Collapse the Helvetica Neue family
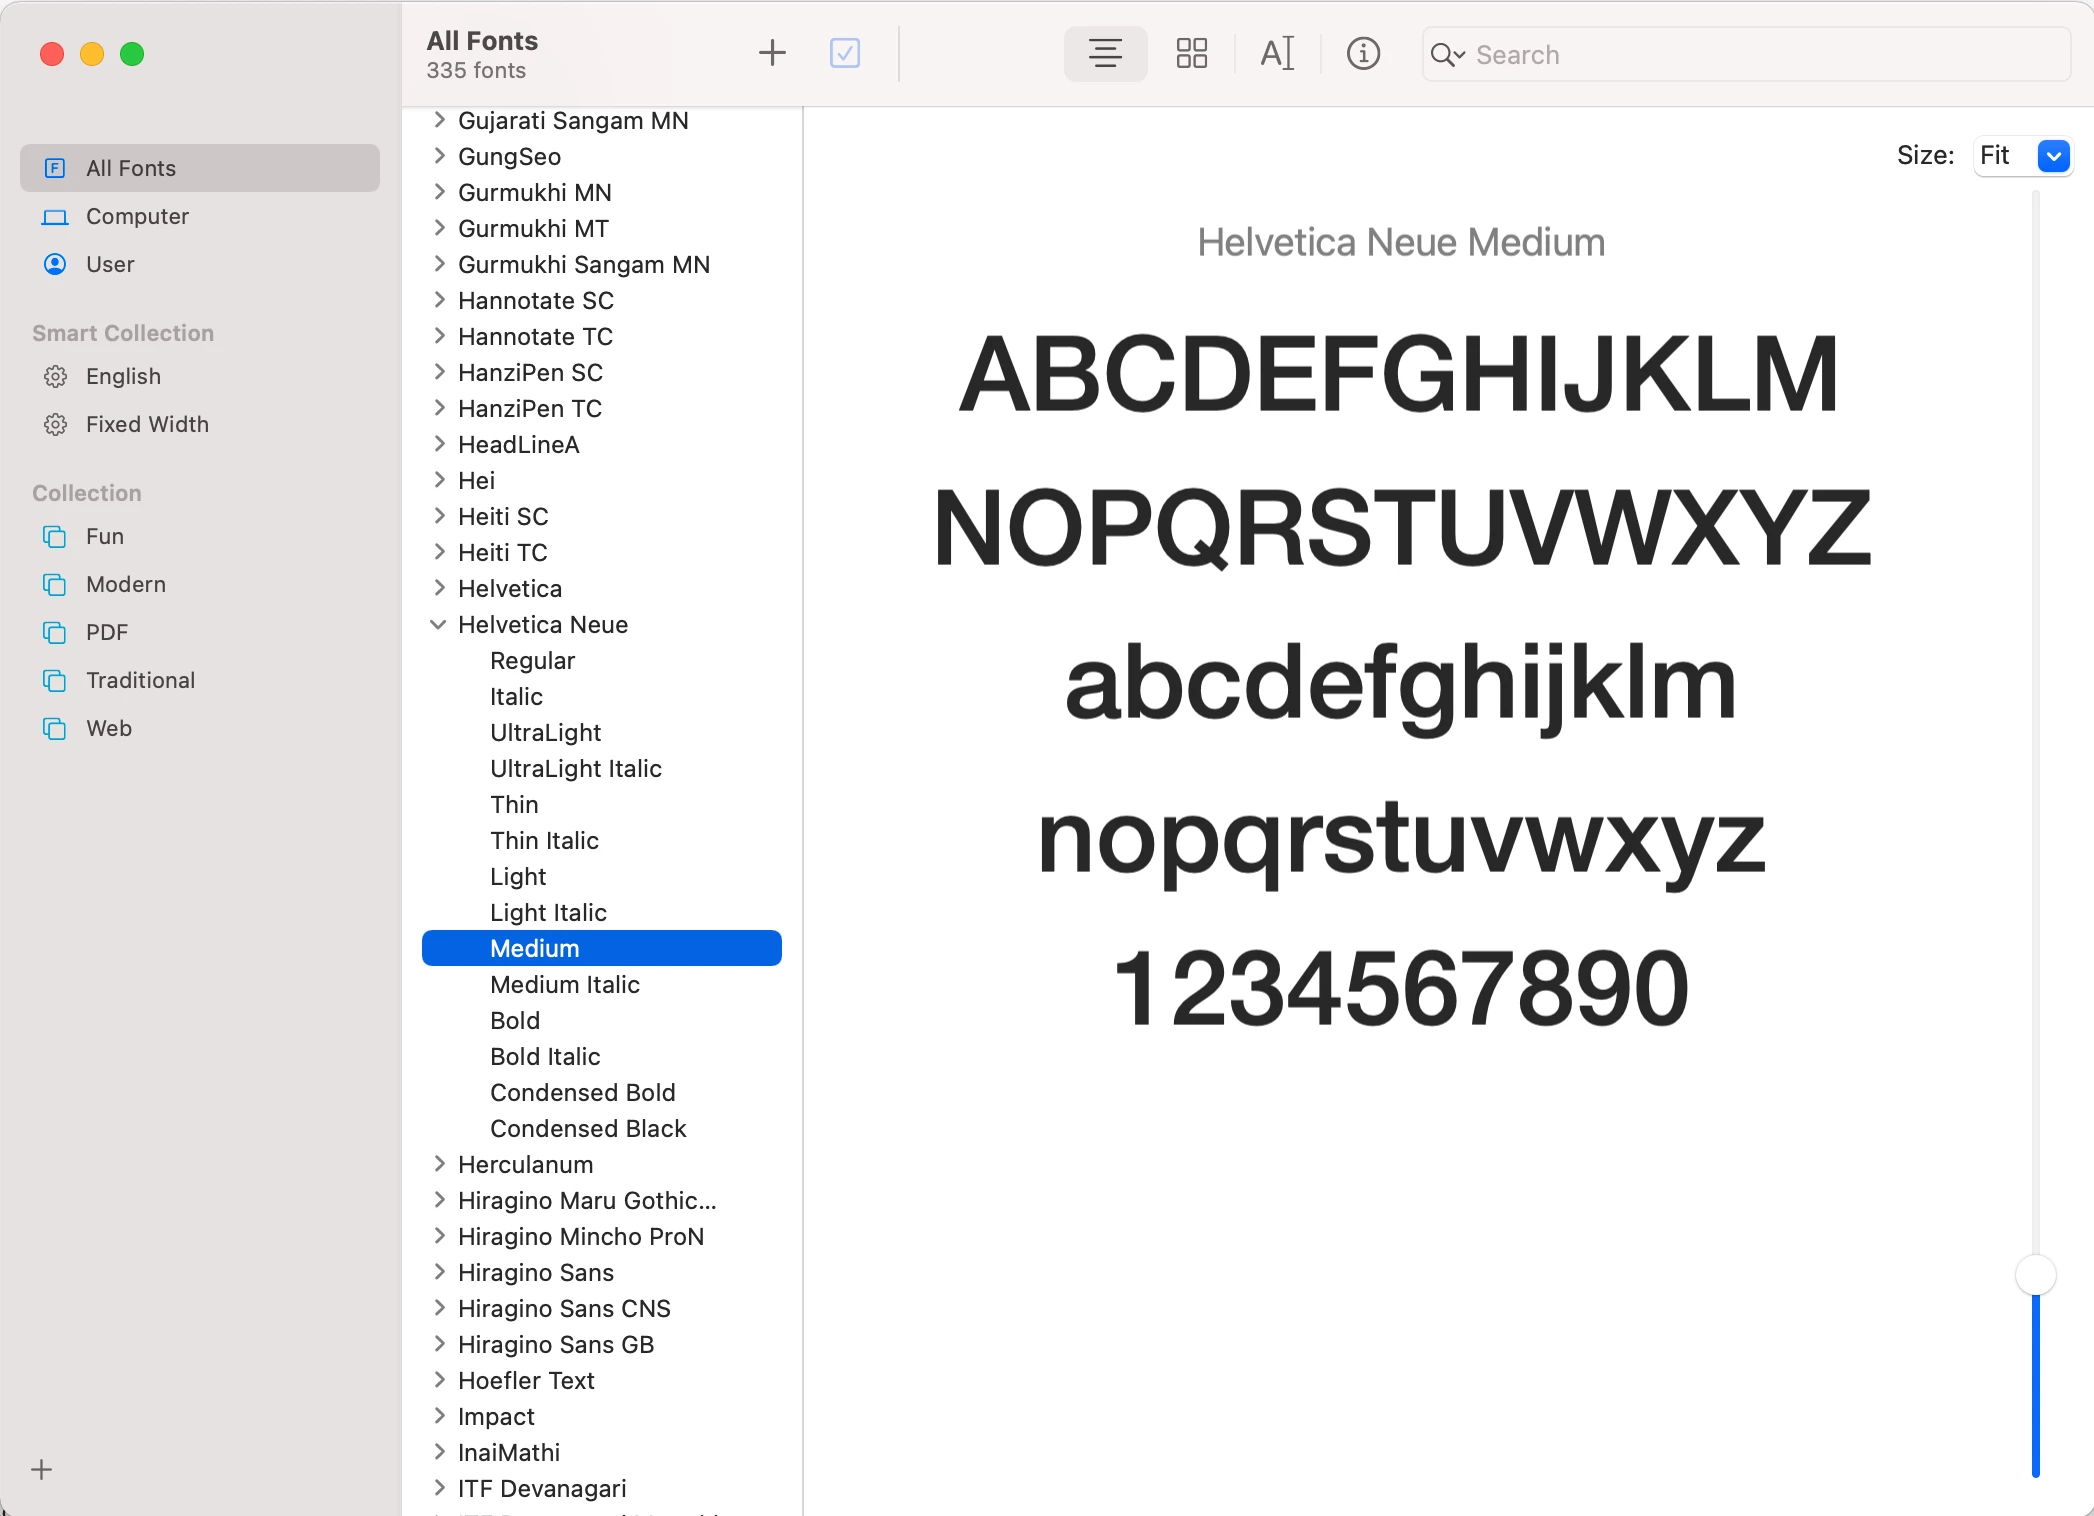 (438, 624)
